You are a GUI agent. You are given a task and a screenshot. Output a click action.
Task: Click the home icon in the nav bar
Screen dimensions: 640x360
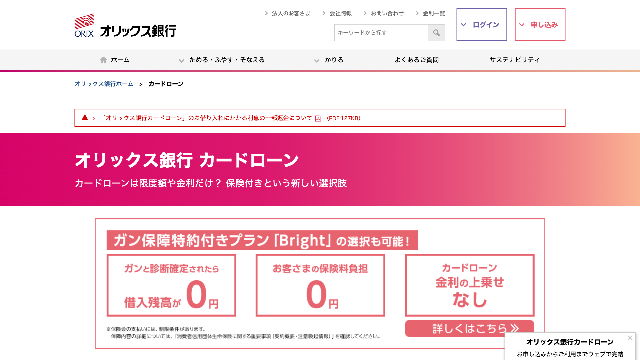click(x=103, y=60)
